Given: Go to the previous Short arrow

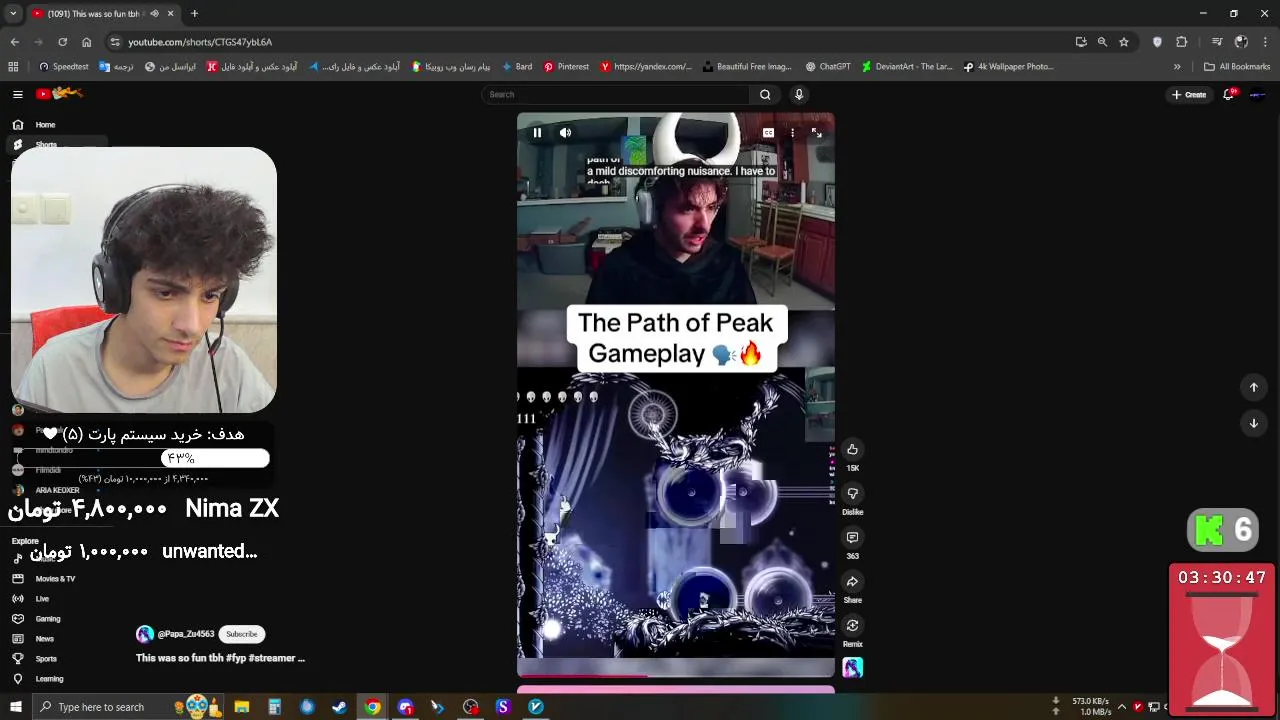Looking at the screenshot, I should pos(1253,387).
